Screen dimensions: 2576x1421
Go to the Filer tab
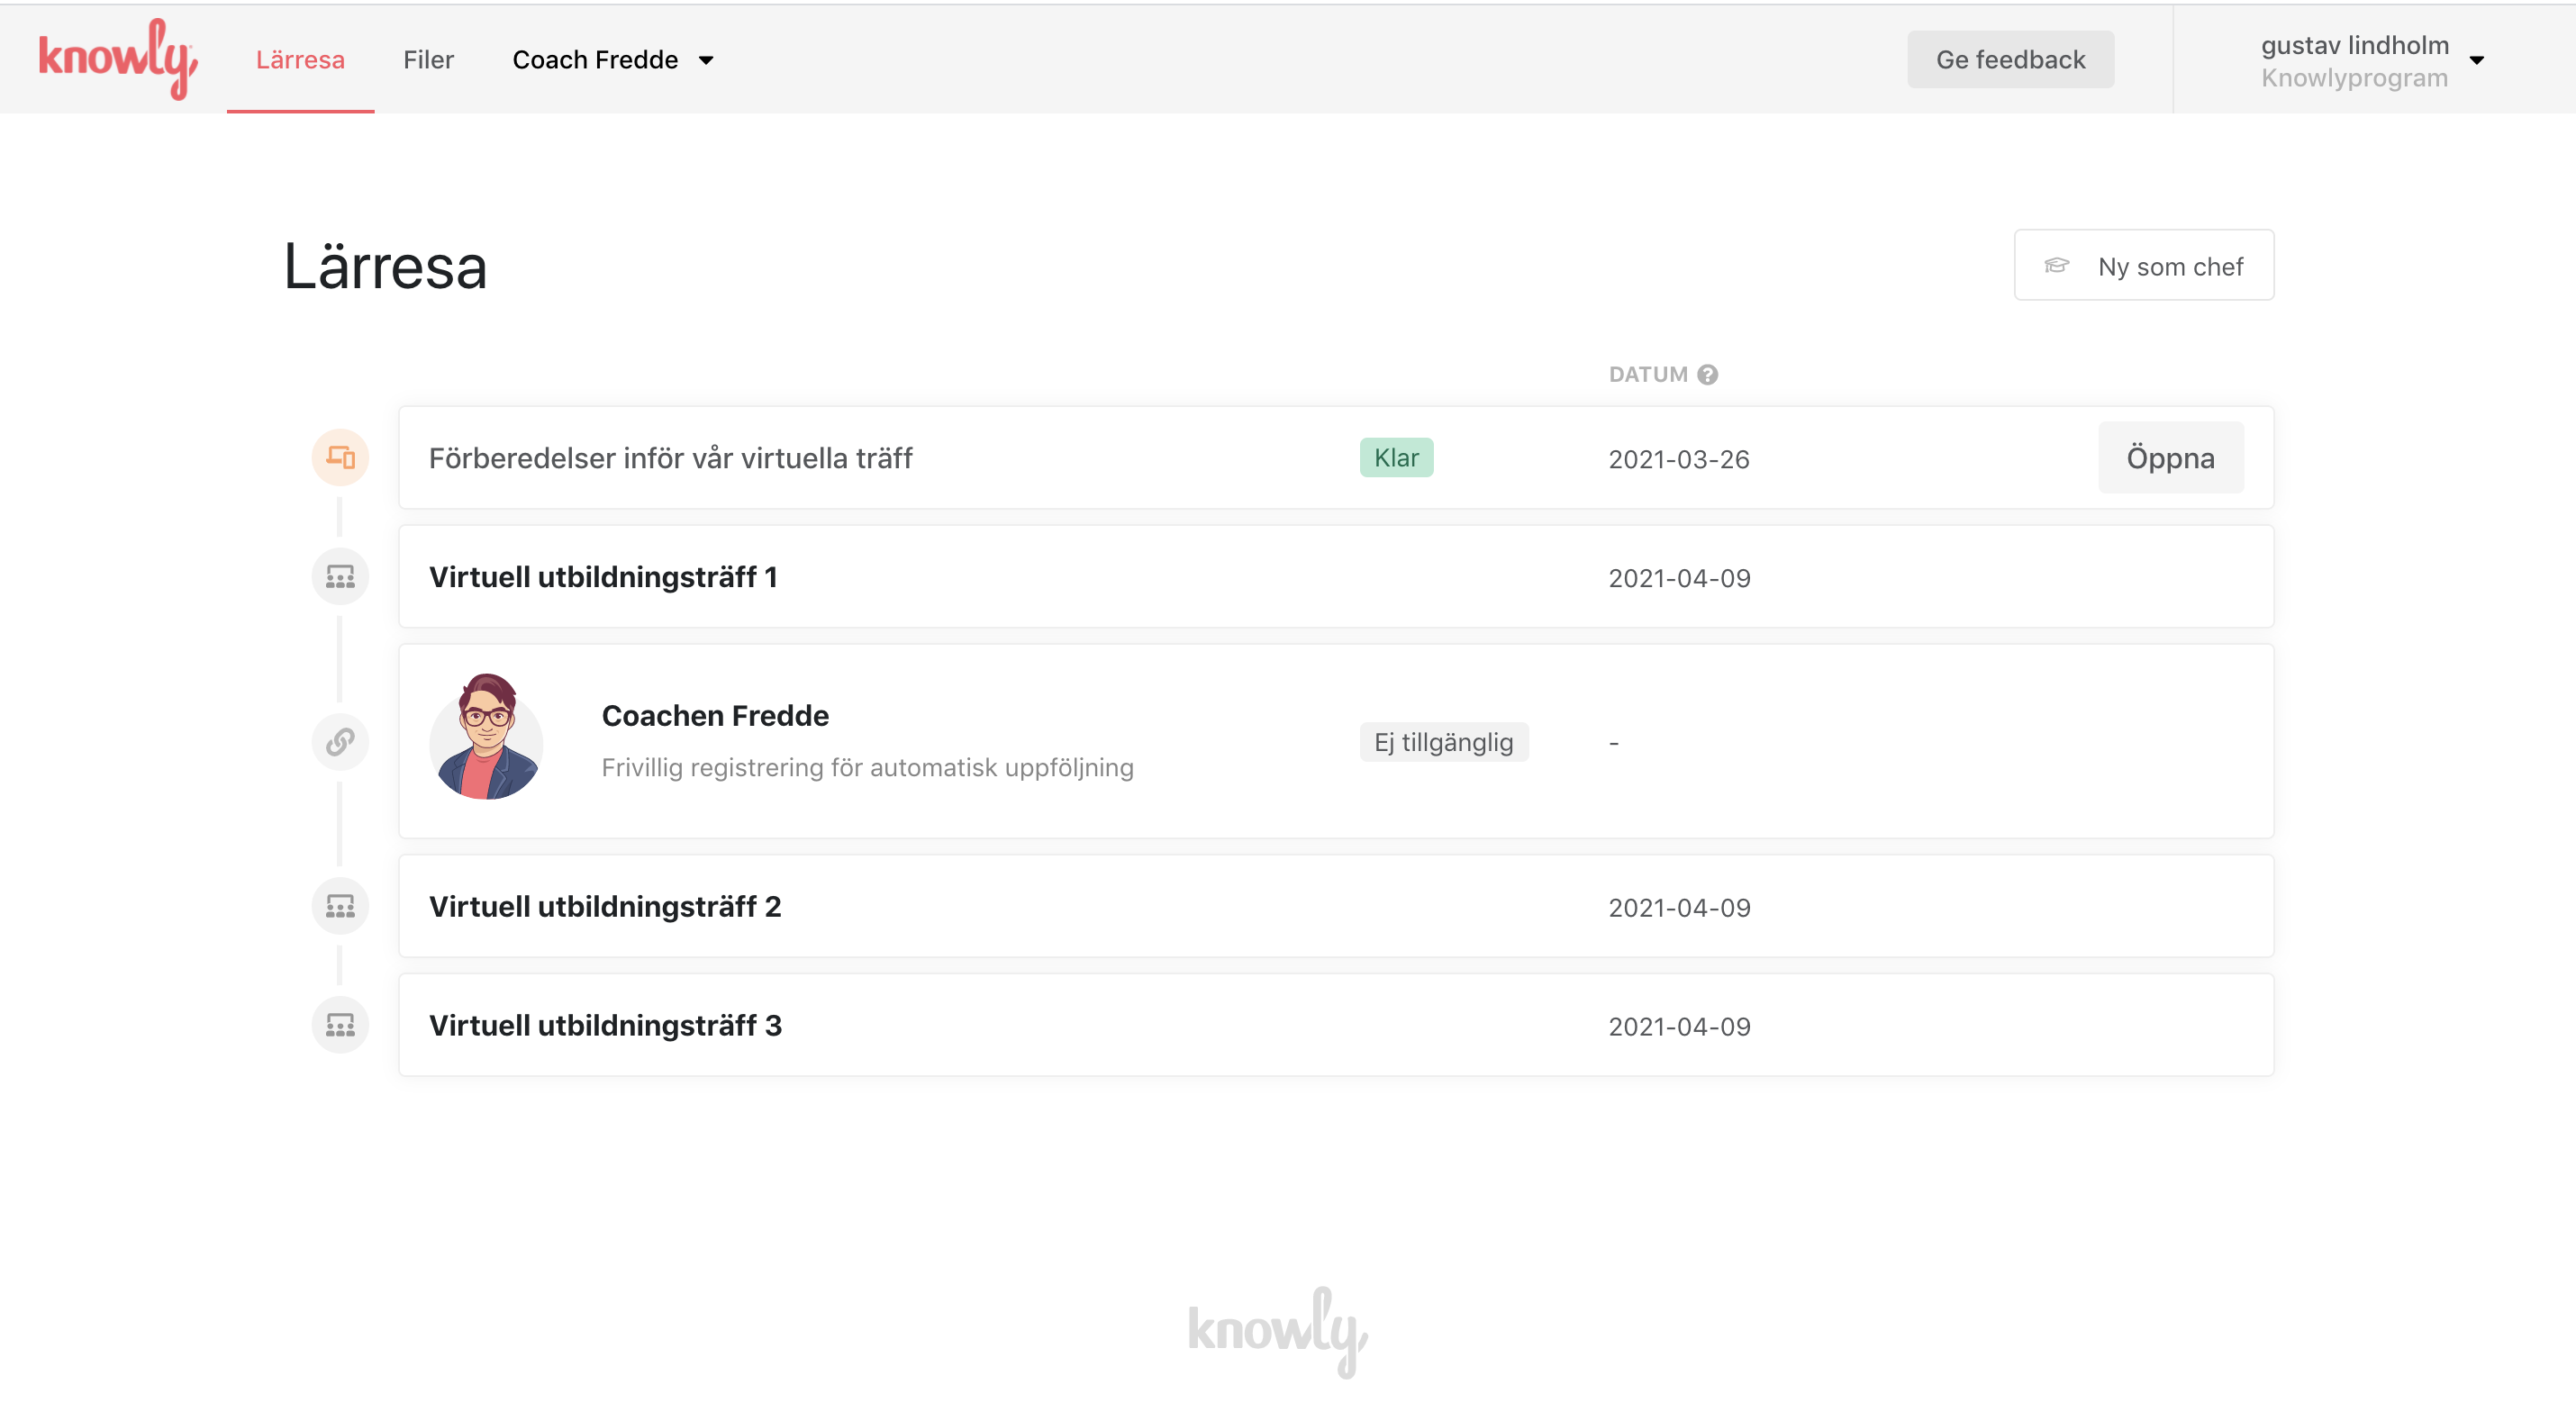tap(428, 60)
